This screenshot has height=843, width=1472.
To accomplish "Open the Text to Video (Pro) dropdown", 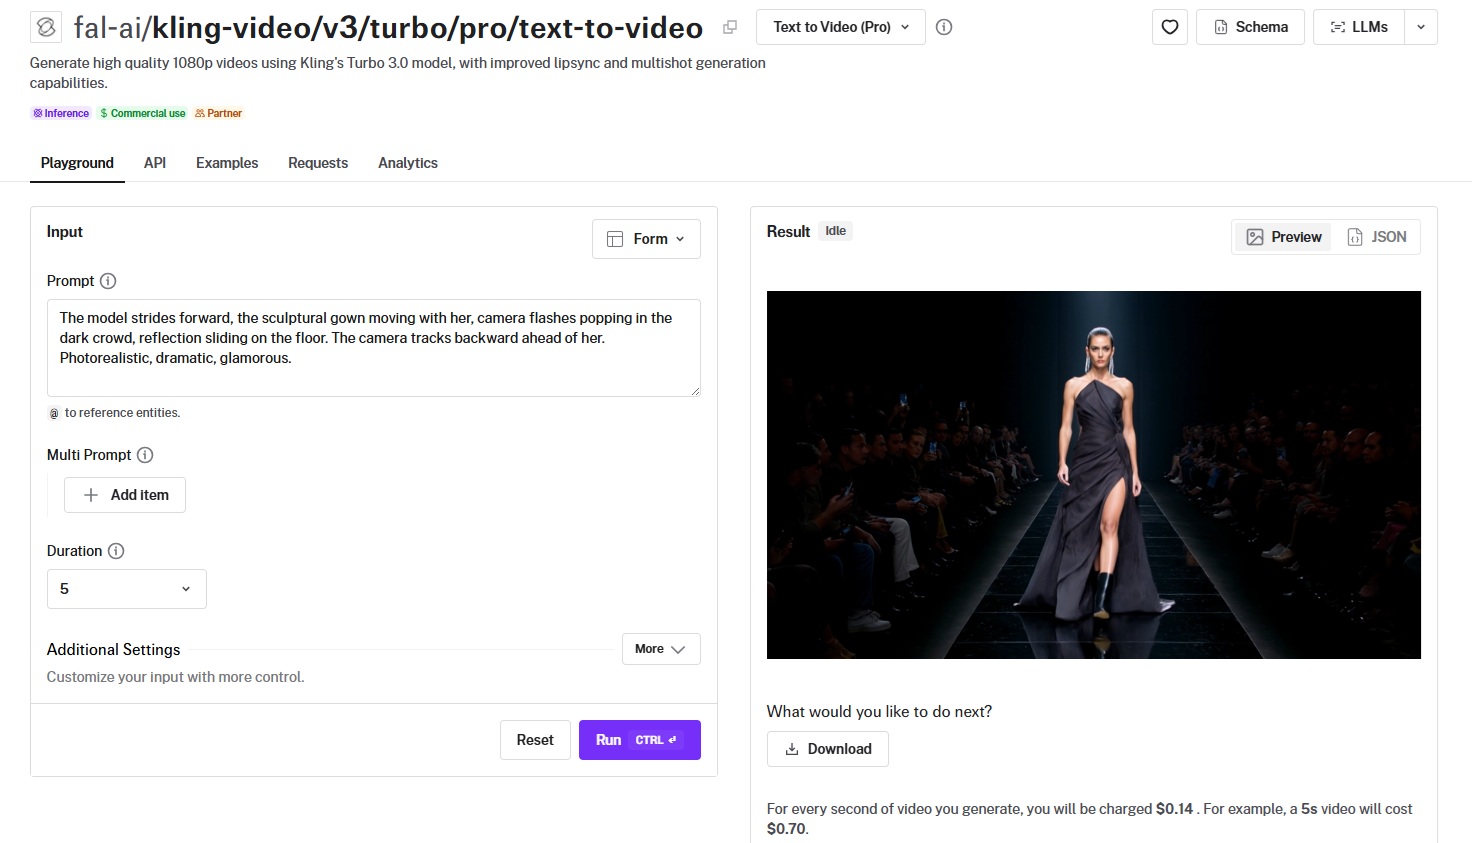I will click(841, 27).
